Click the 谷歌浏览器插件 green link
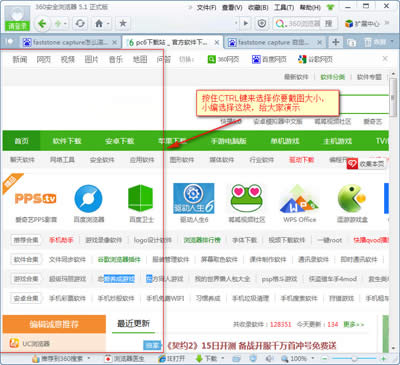The width and height of the screenshot is (400, 365). [119, 259]
